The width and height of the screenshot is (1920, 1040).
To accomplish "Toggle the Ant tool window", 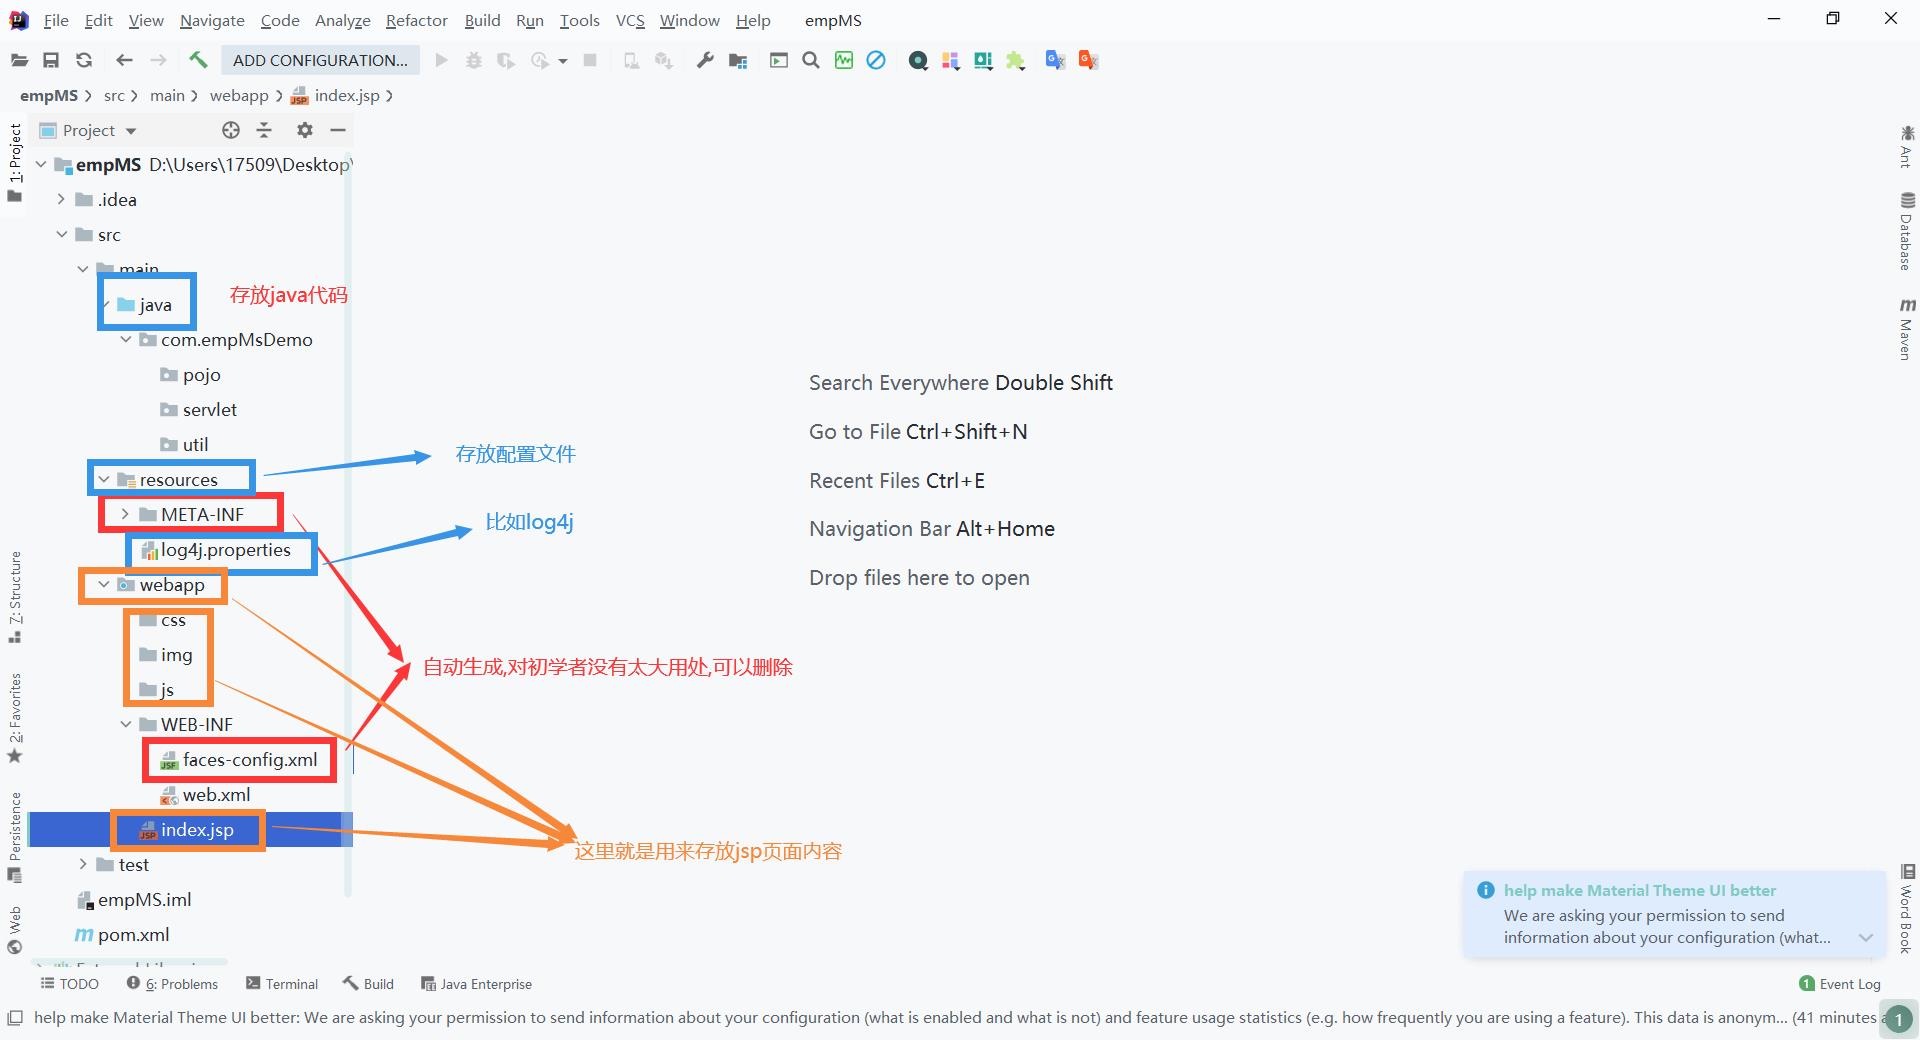I will pyautogui.click(x=1907, y=147).
